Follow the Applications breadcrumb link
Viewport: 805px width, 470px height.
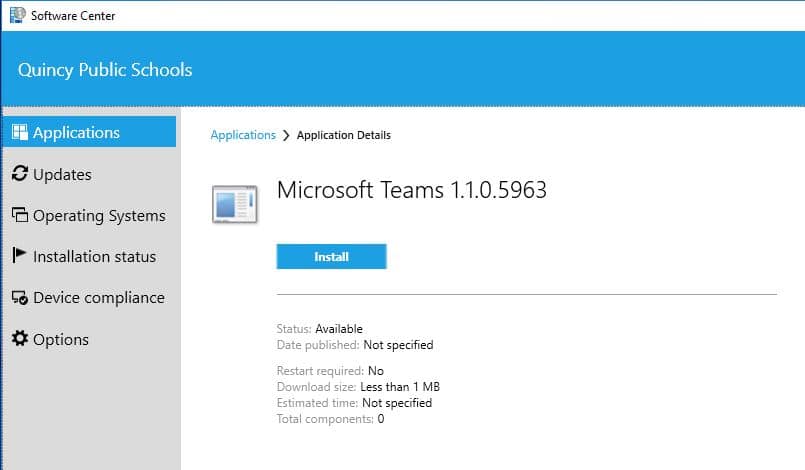243,135
